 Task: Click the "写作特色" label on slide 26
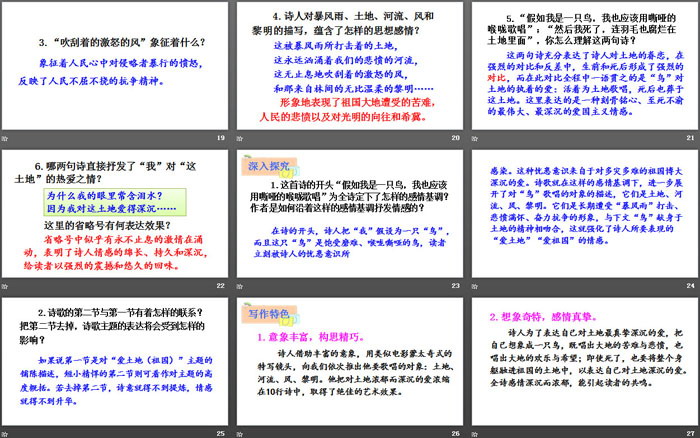pyautogui.click(x=263, y=312)
